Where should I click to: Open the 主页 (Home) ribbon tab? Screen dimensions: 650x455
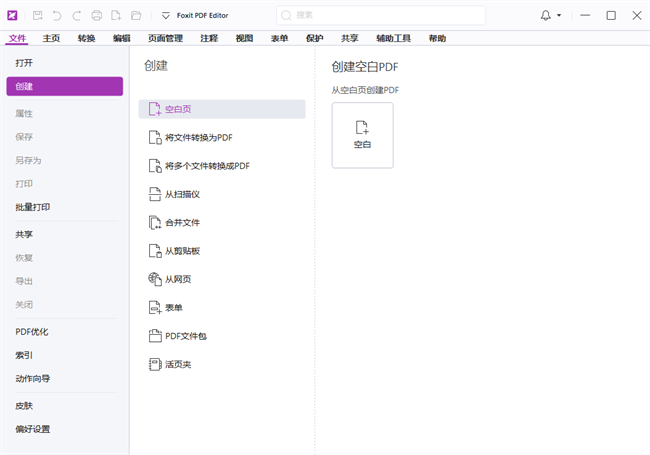point(52,38)
